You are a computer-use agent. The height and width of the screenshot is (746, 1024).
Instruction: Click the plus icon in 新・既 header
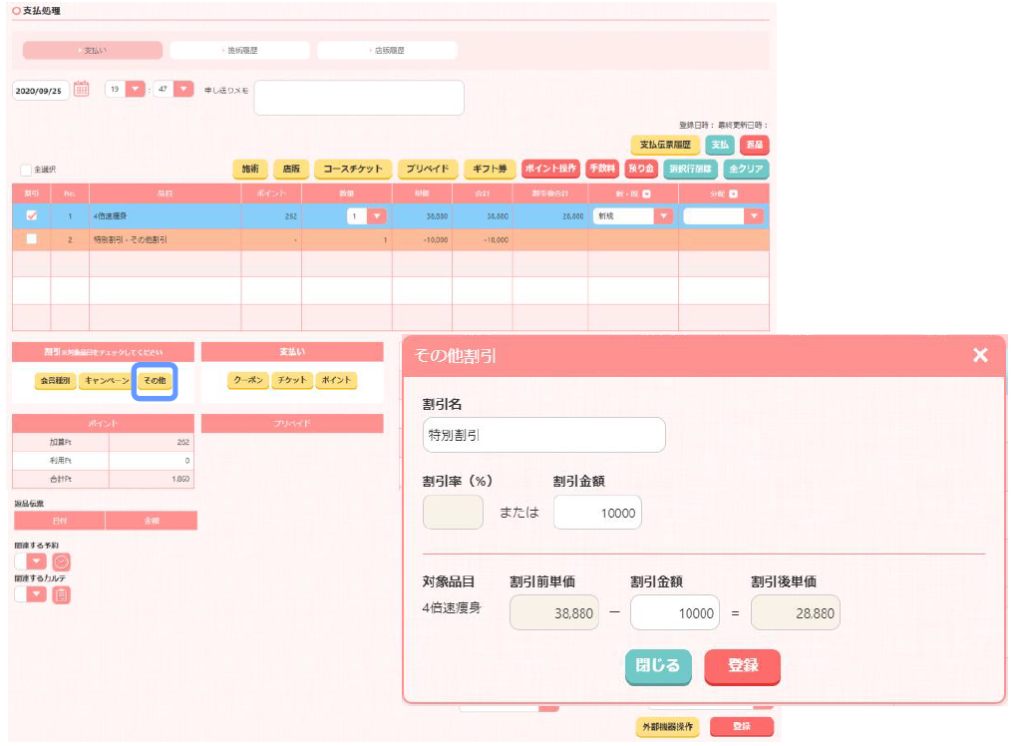(646, 193)
